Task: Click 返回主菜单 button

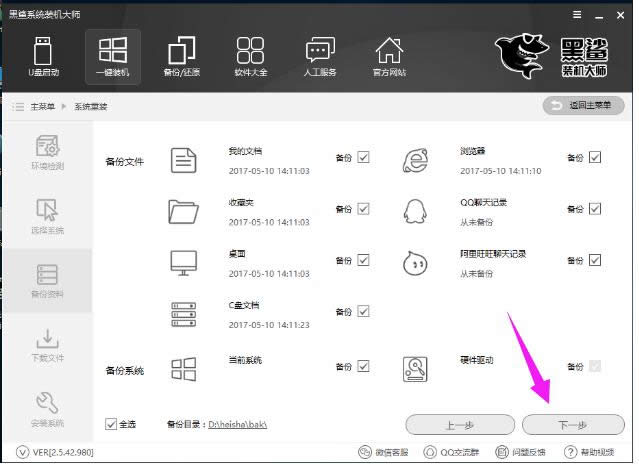Action: coord(584,106)
